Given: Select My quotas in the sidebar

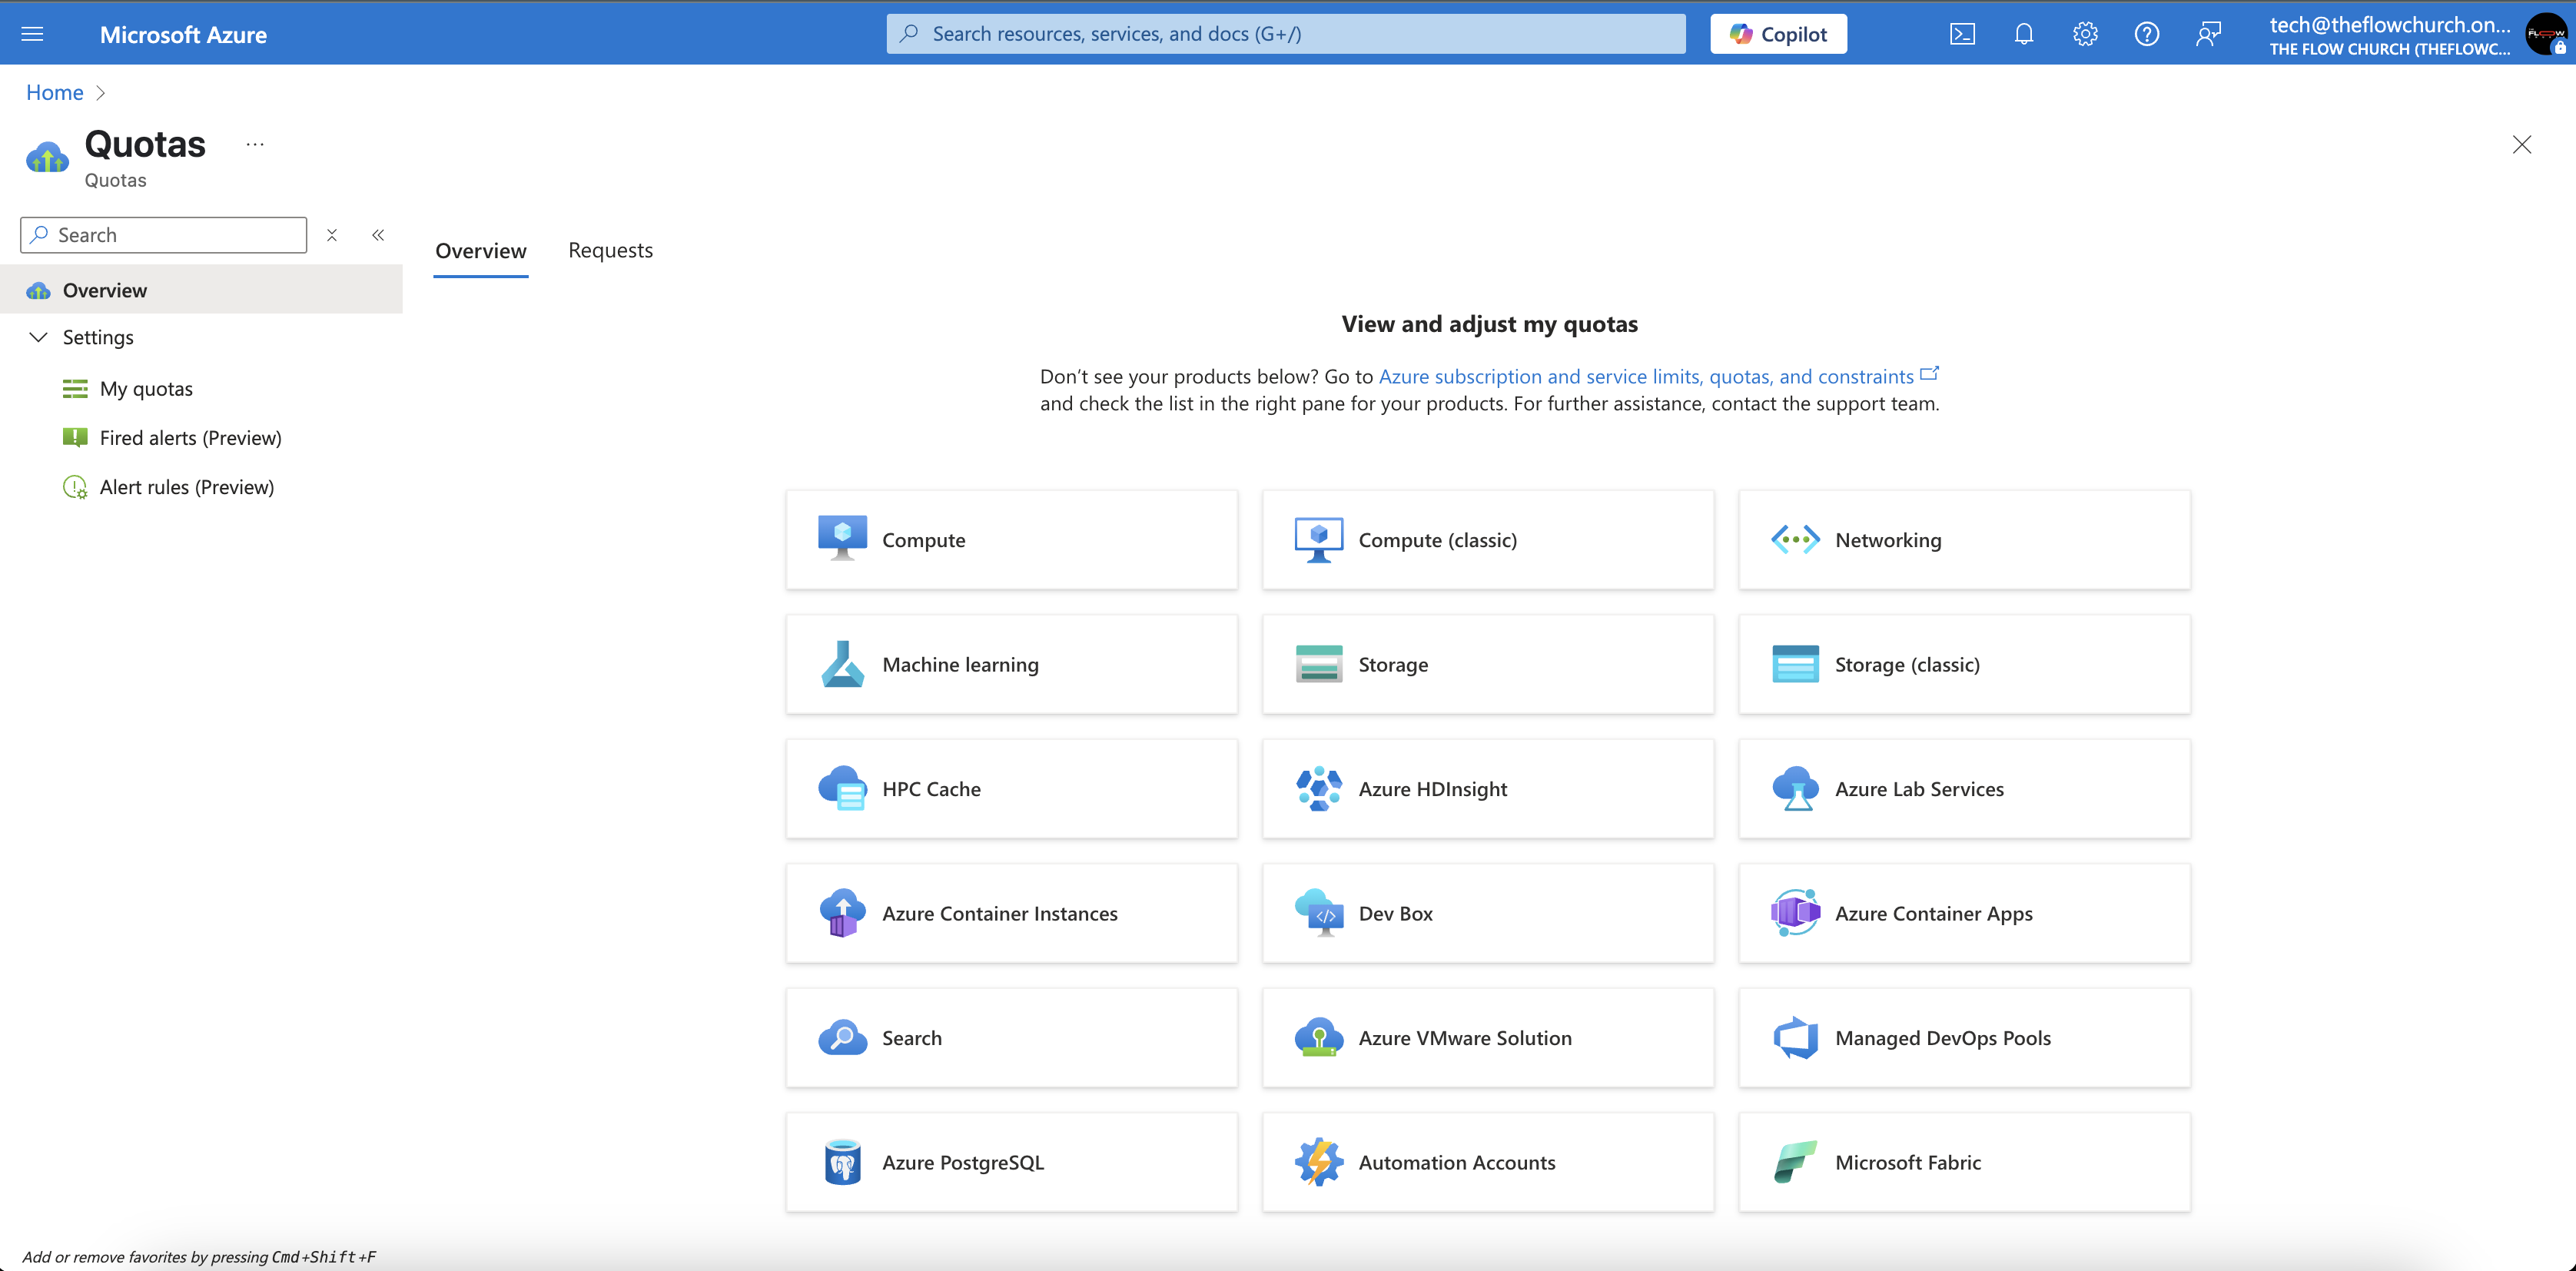Looking at the screenshot, I should pos(146,388).
